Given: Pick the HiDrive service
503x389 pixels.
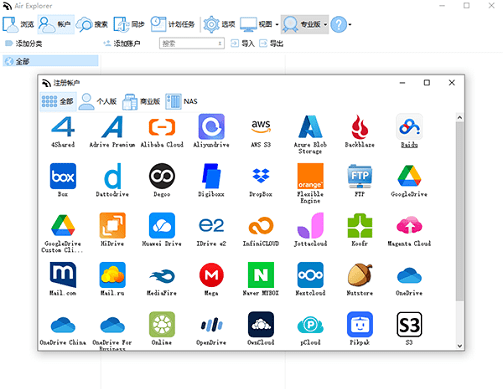Looking at the screenshot, I should (x=112, y=230).
